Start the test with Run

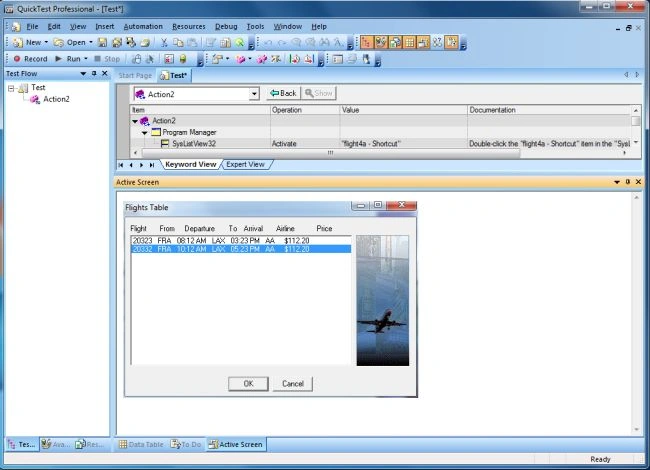pos(68,59)
